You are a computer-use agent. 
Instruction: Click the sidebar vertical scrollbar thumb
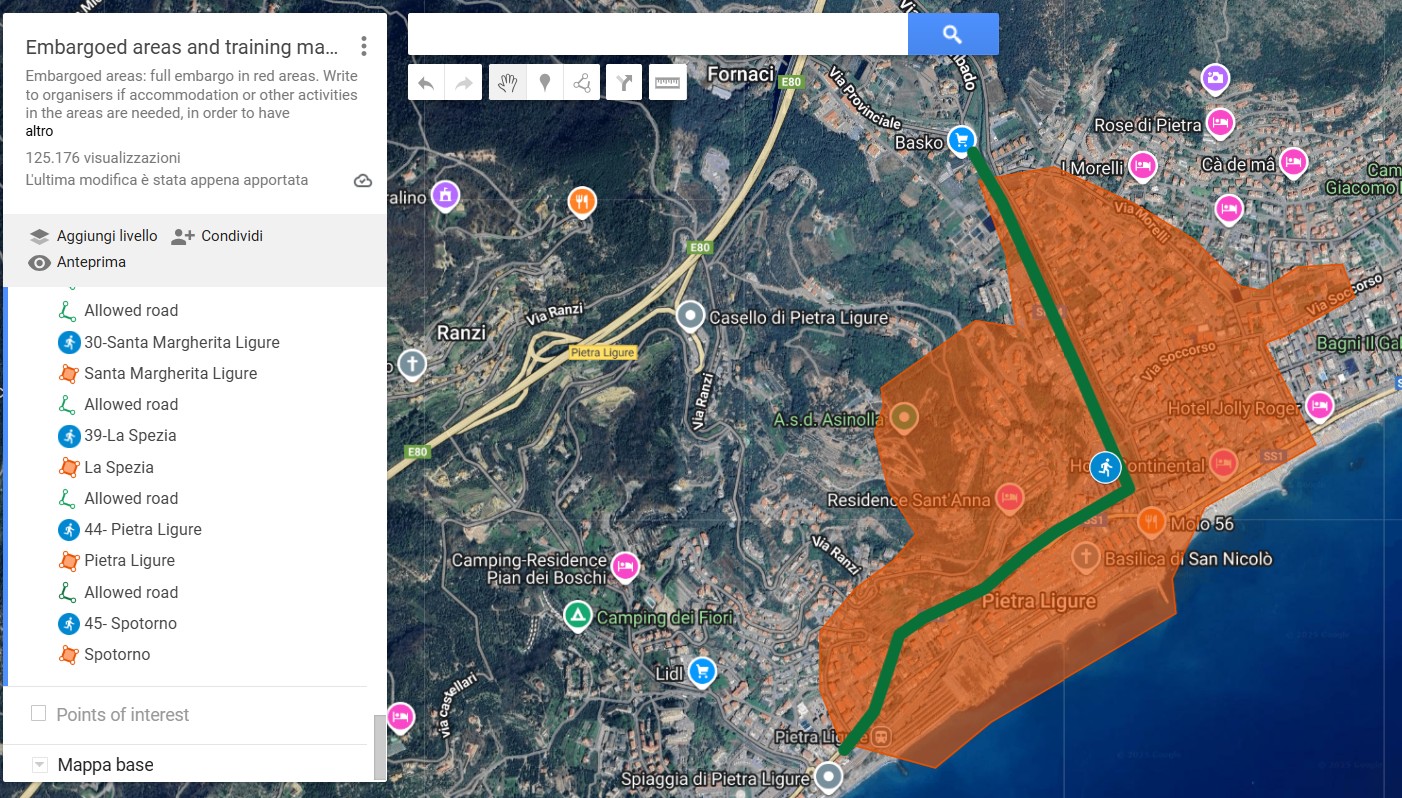(379, 746)
